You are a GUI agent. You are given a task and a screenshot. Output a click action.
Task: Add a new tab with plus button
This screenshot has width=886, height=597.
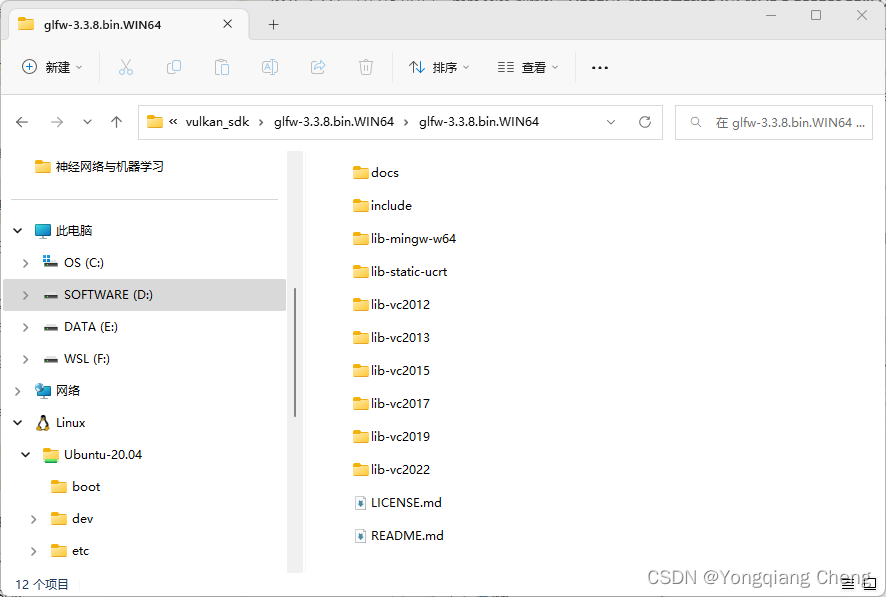click(x=273, y=24)
